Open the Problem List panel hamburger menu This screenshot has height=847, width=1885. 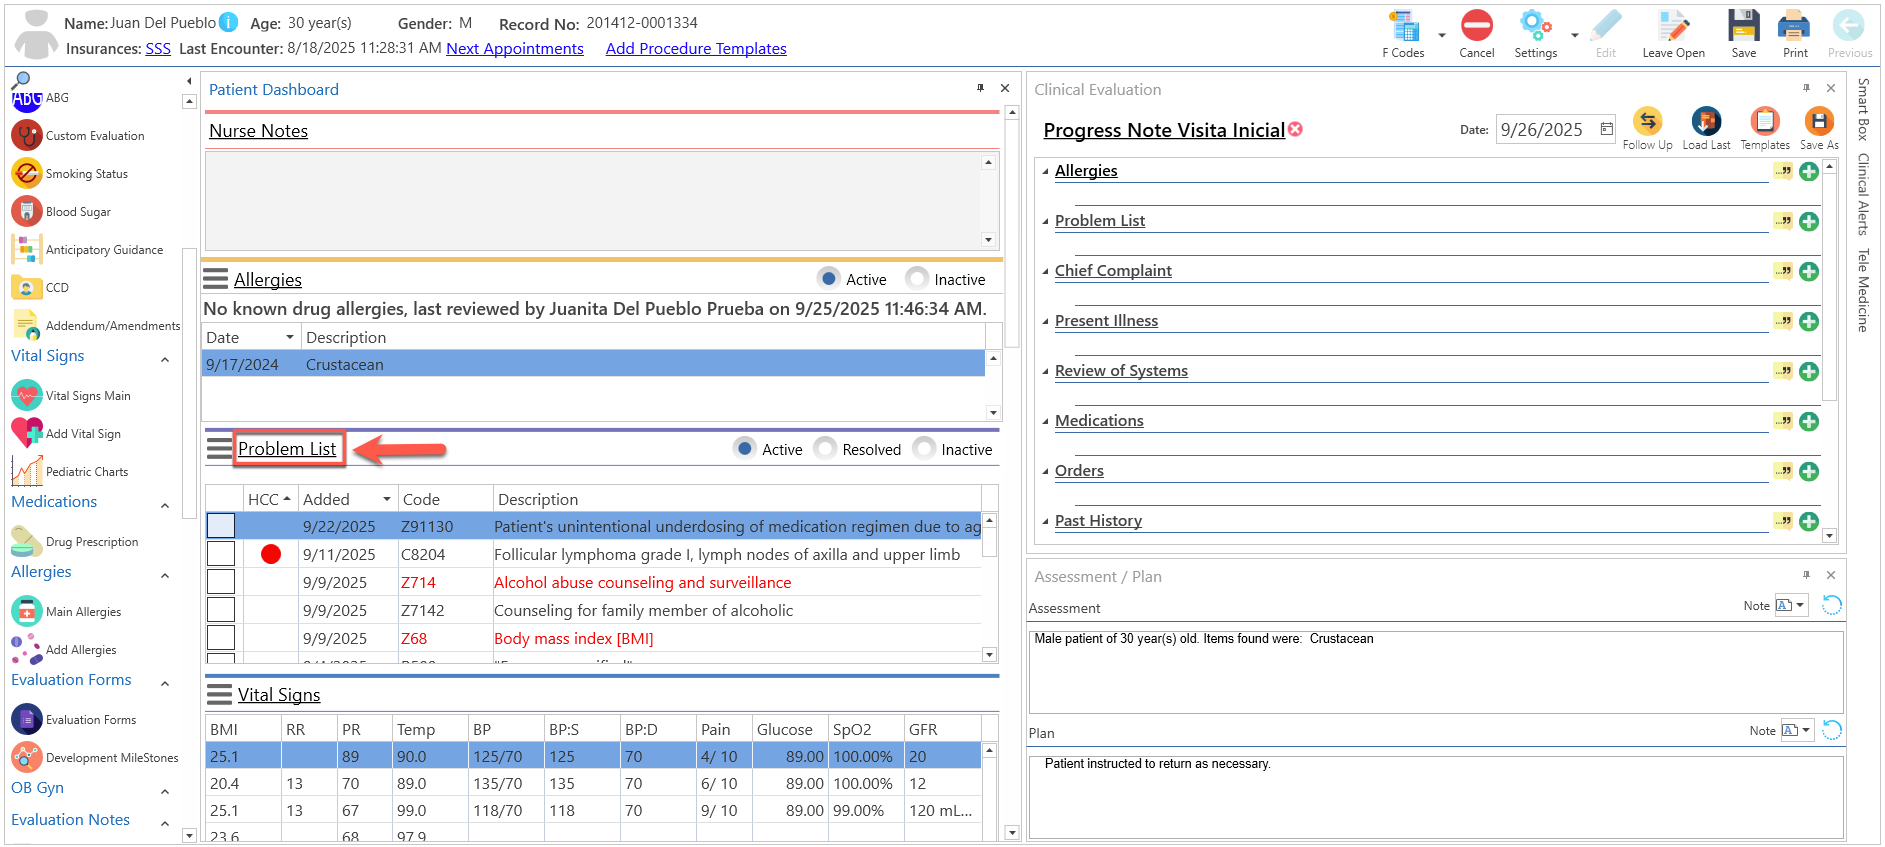pos(219,448)
